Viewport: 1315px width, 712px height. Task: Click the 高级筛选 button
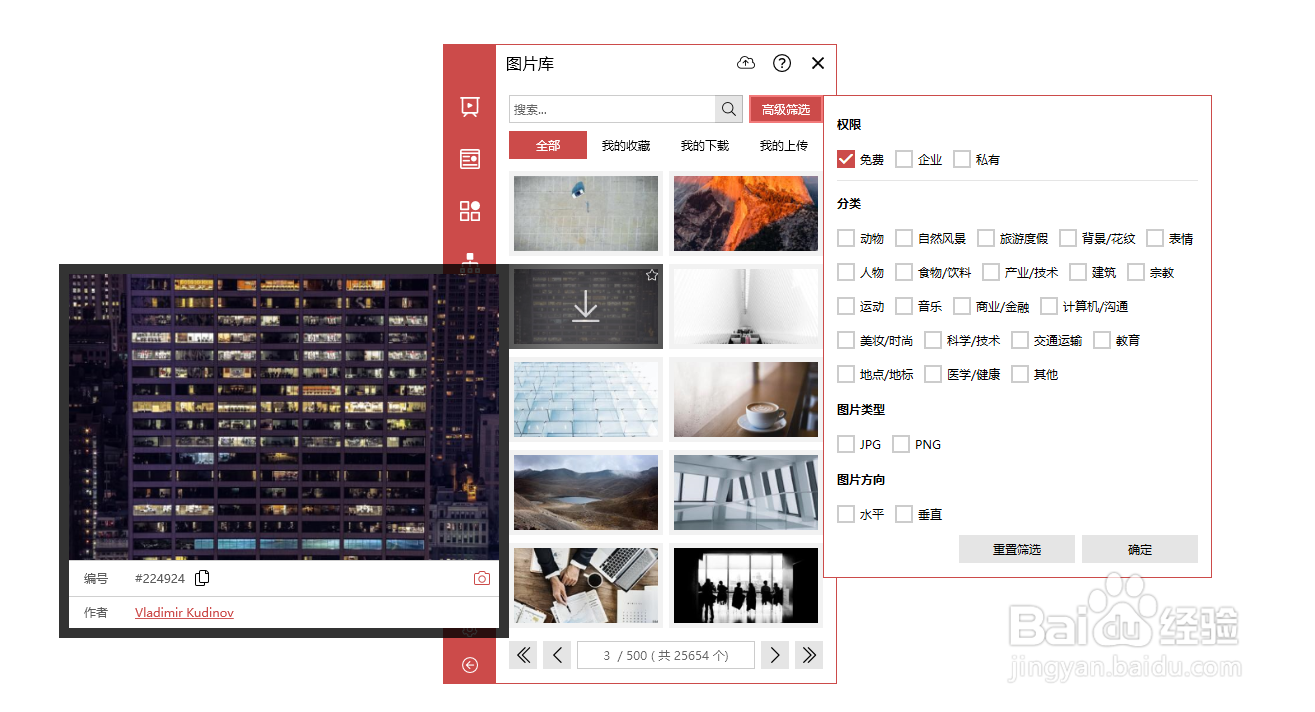pos(786,109)
